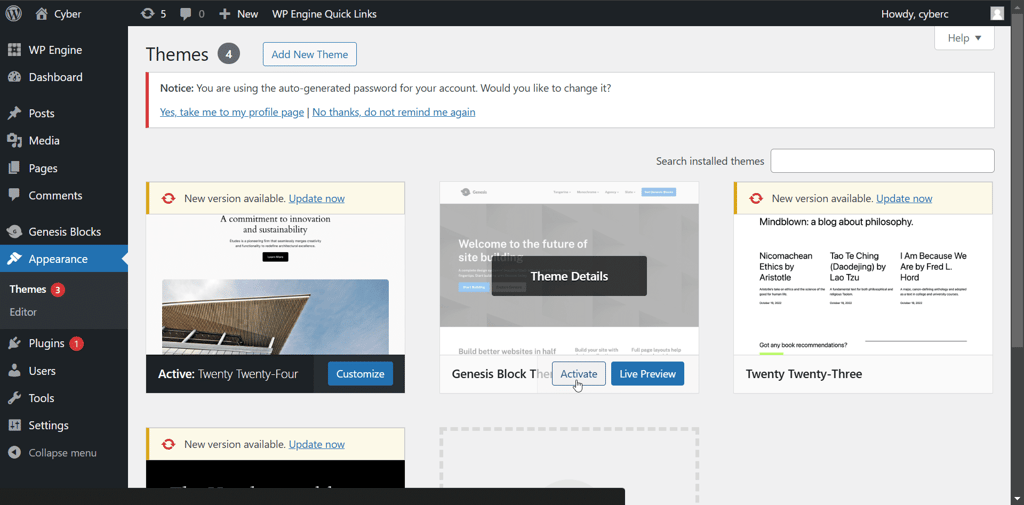Image resolution: width=1024 pixels, height=505 pixels.
Task: Open WP Engine Quick Links menu
Action: point(324,14)
